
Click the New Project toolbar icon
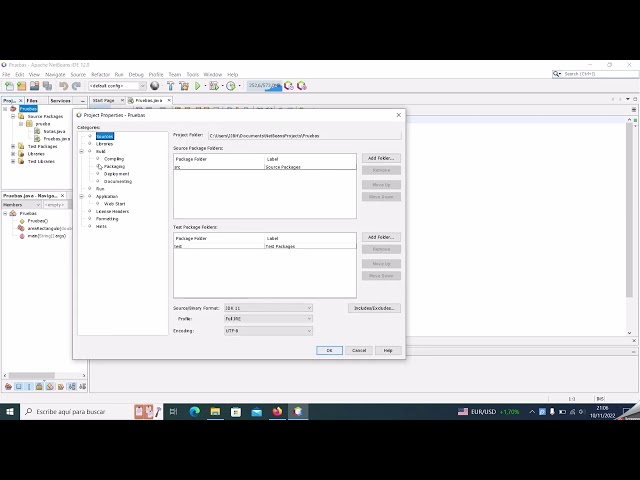22,86
